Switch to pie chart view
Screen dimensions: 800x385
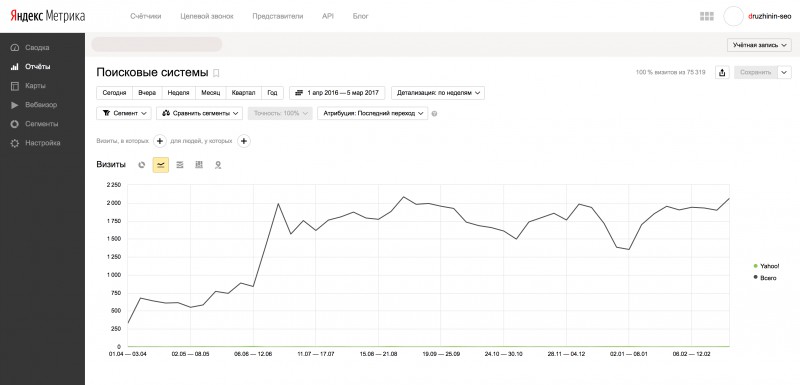142,165
